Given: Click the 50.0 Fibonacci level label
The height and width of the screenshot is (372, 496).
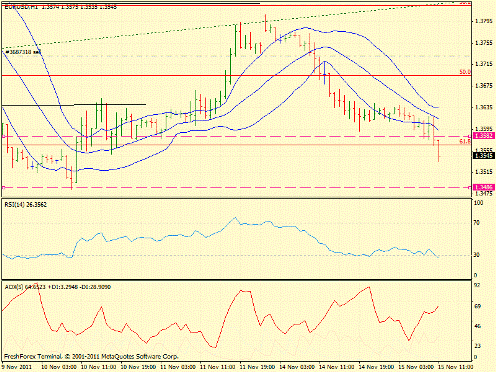Looking at the screenshot, I should [465, 72].
